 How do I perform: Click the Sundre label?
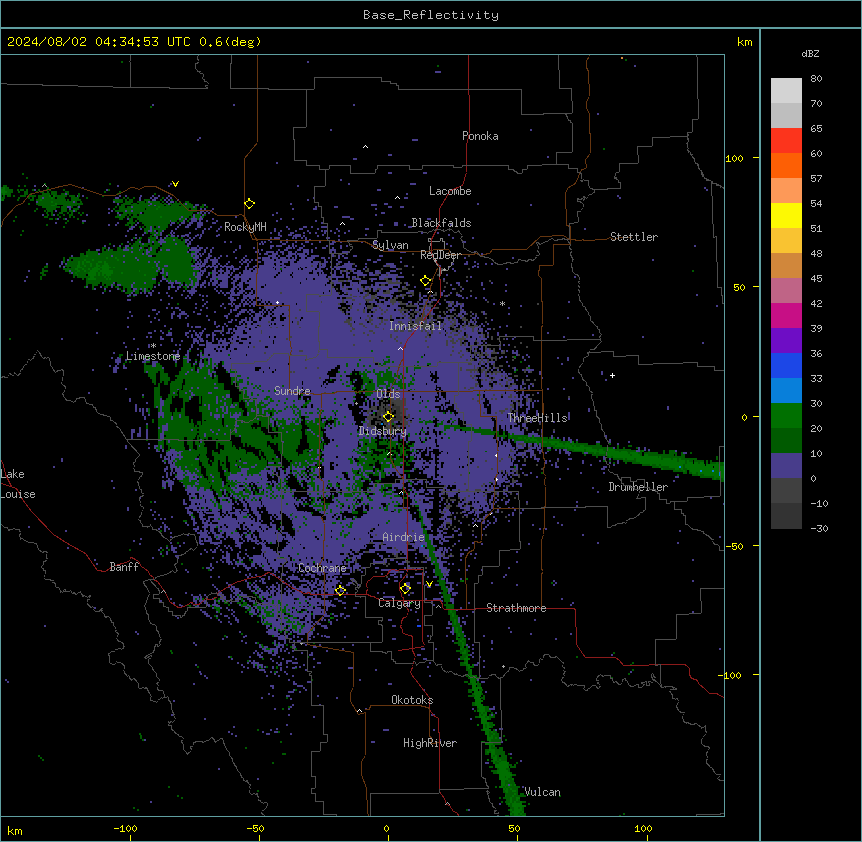point(292,391)
